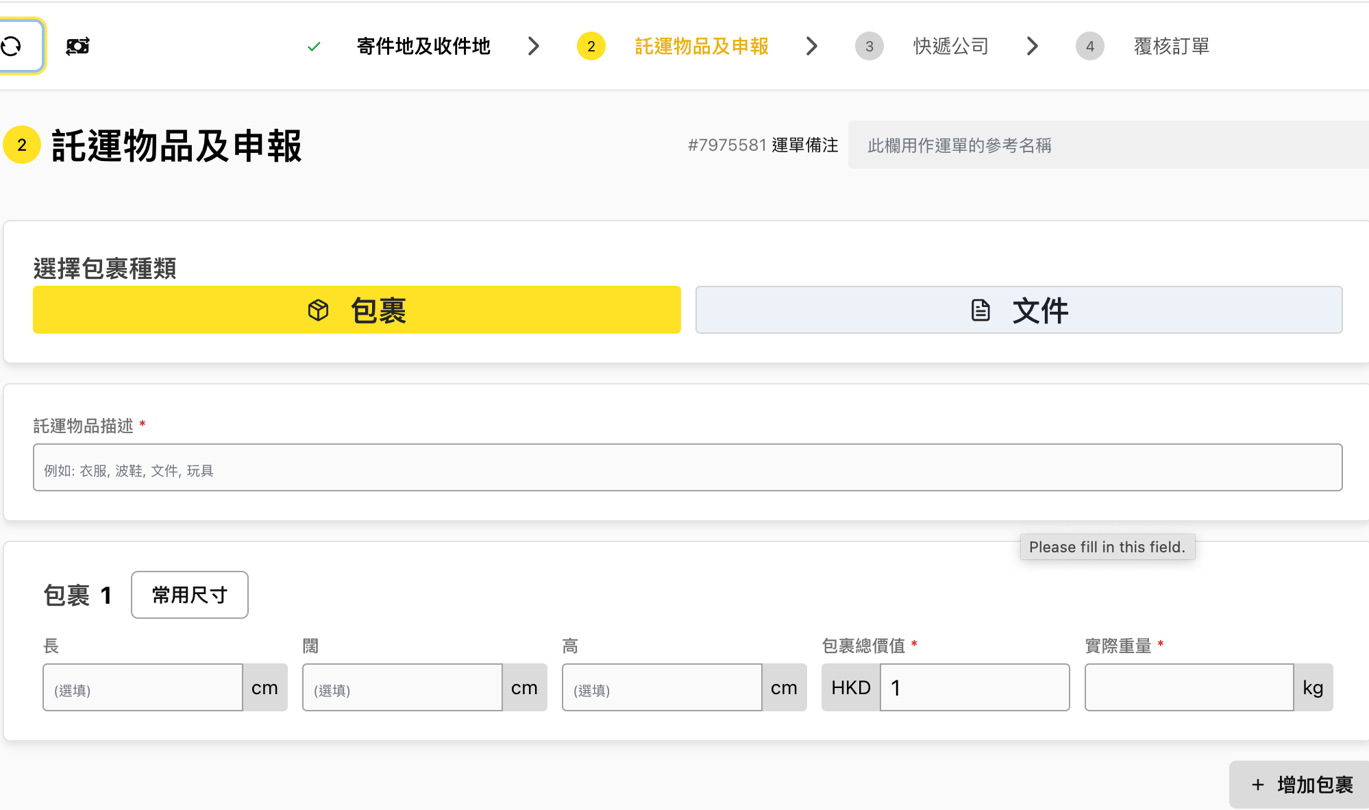This screenshot has height=810, width=1369.
Task: Click the green checkmark beside 寄件地及收件地
Action: pyautogui.click(x=314, y=46)
